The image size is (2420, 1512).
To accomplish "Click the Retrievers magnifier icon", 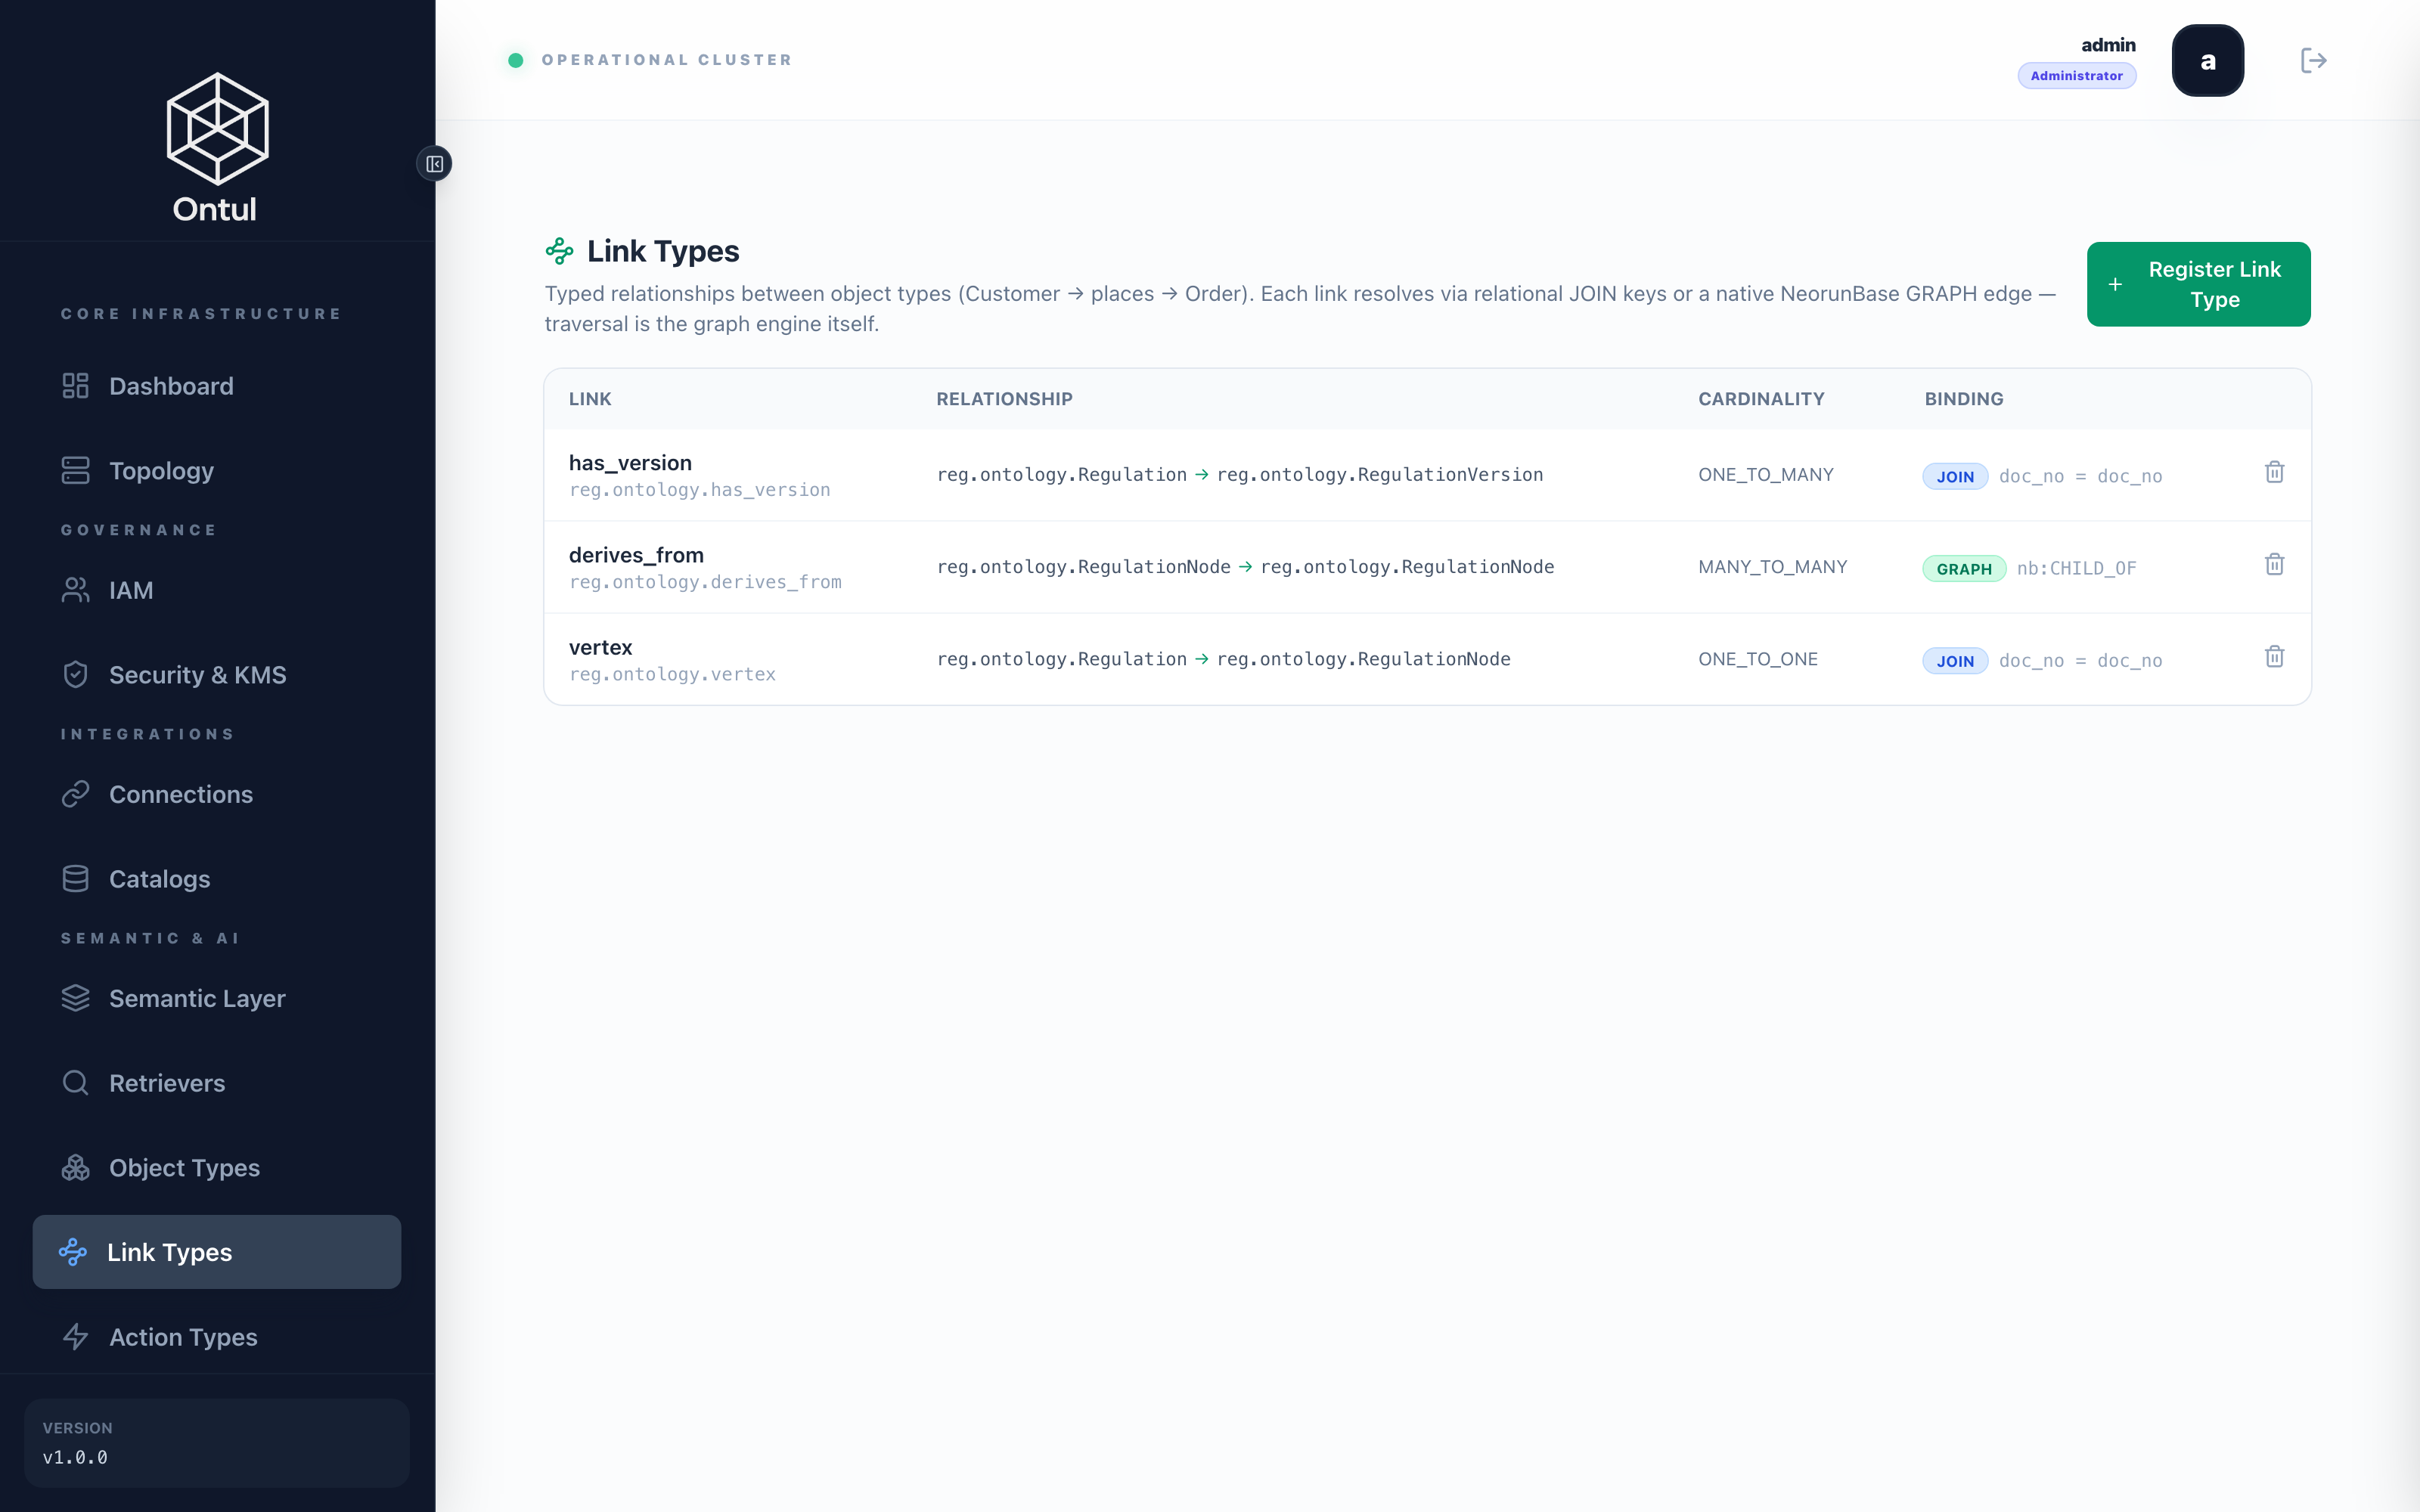I will (76, 1083).
